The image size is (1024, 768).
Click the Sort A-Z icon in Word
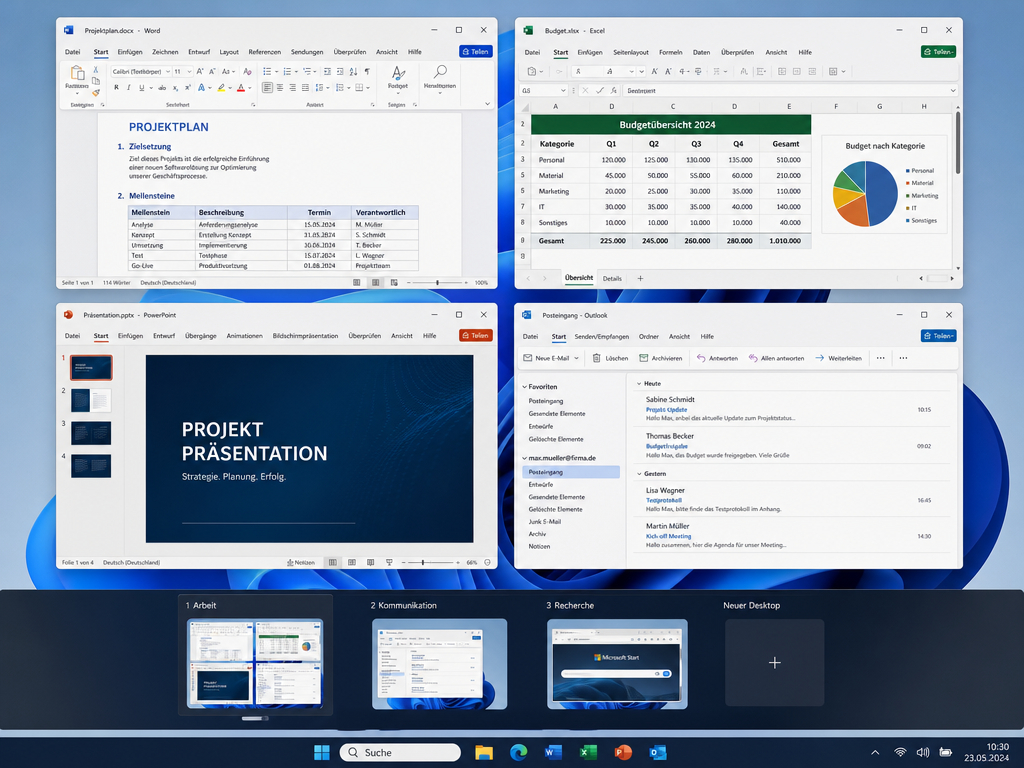click(353, 71)
